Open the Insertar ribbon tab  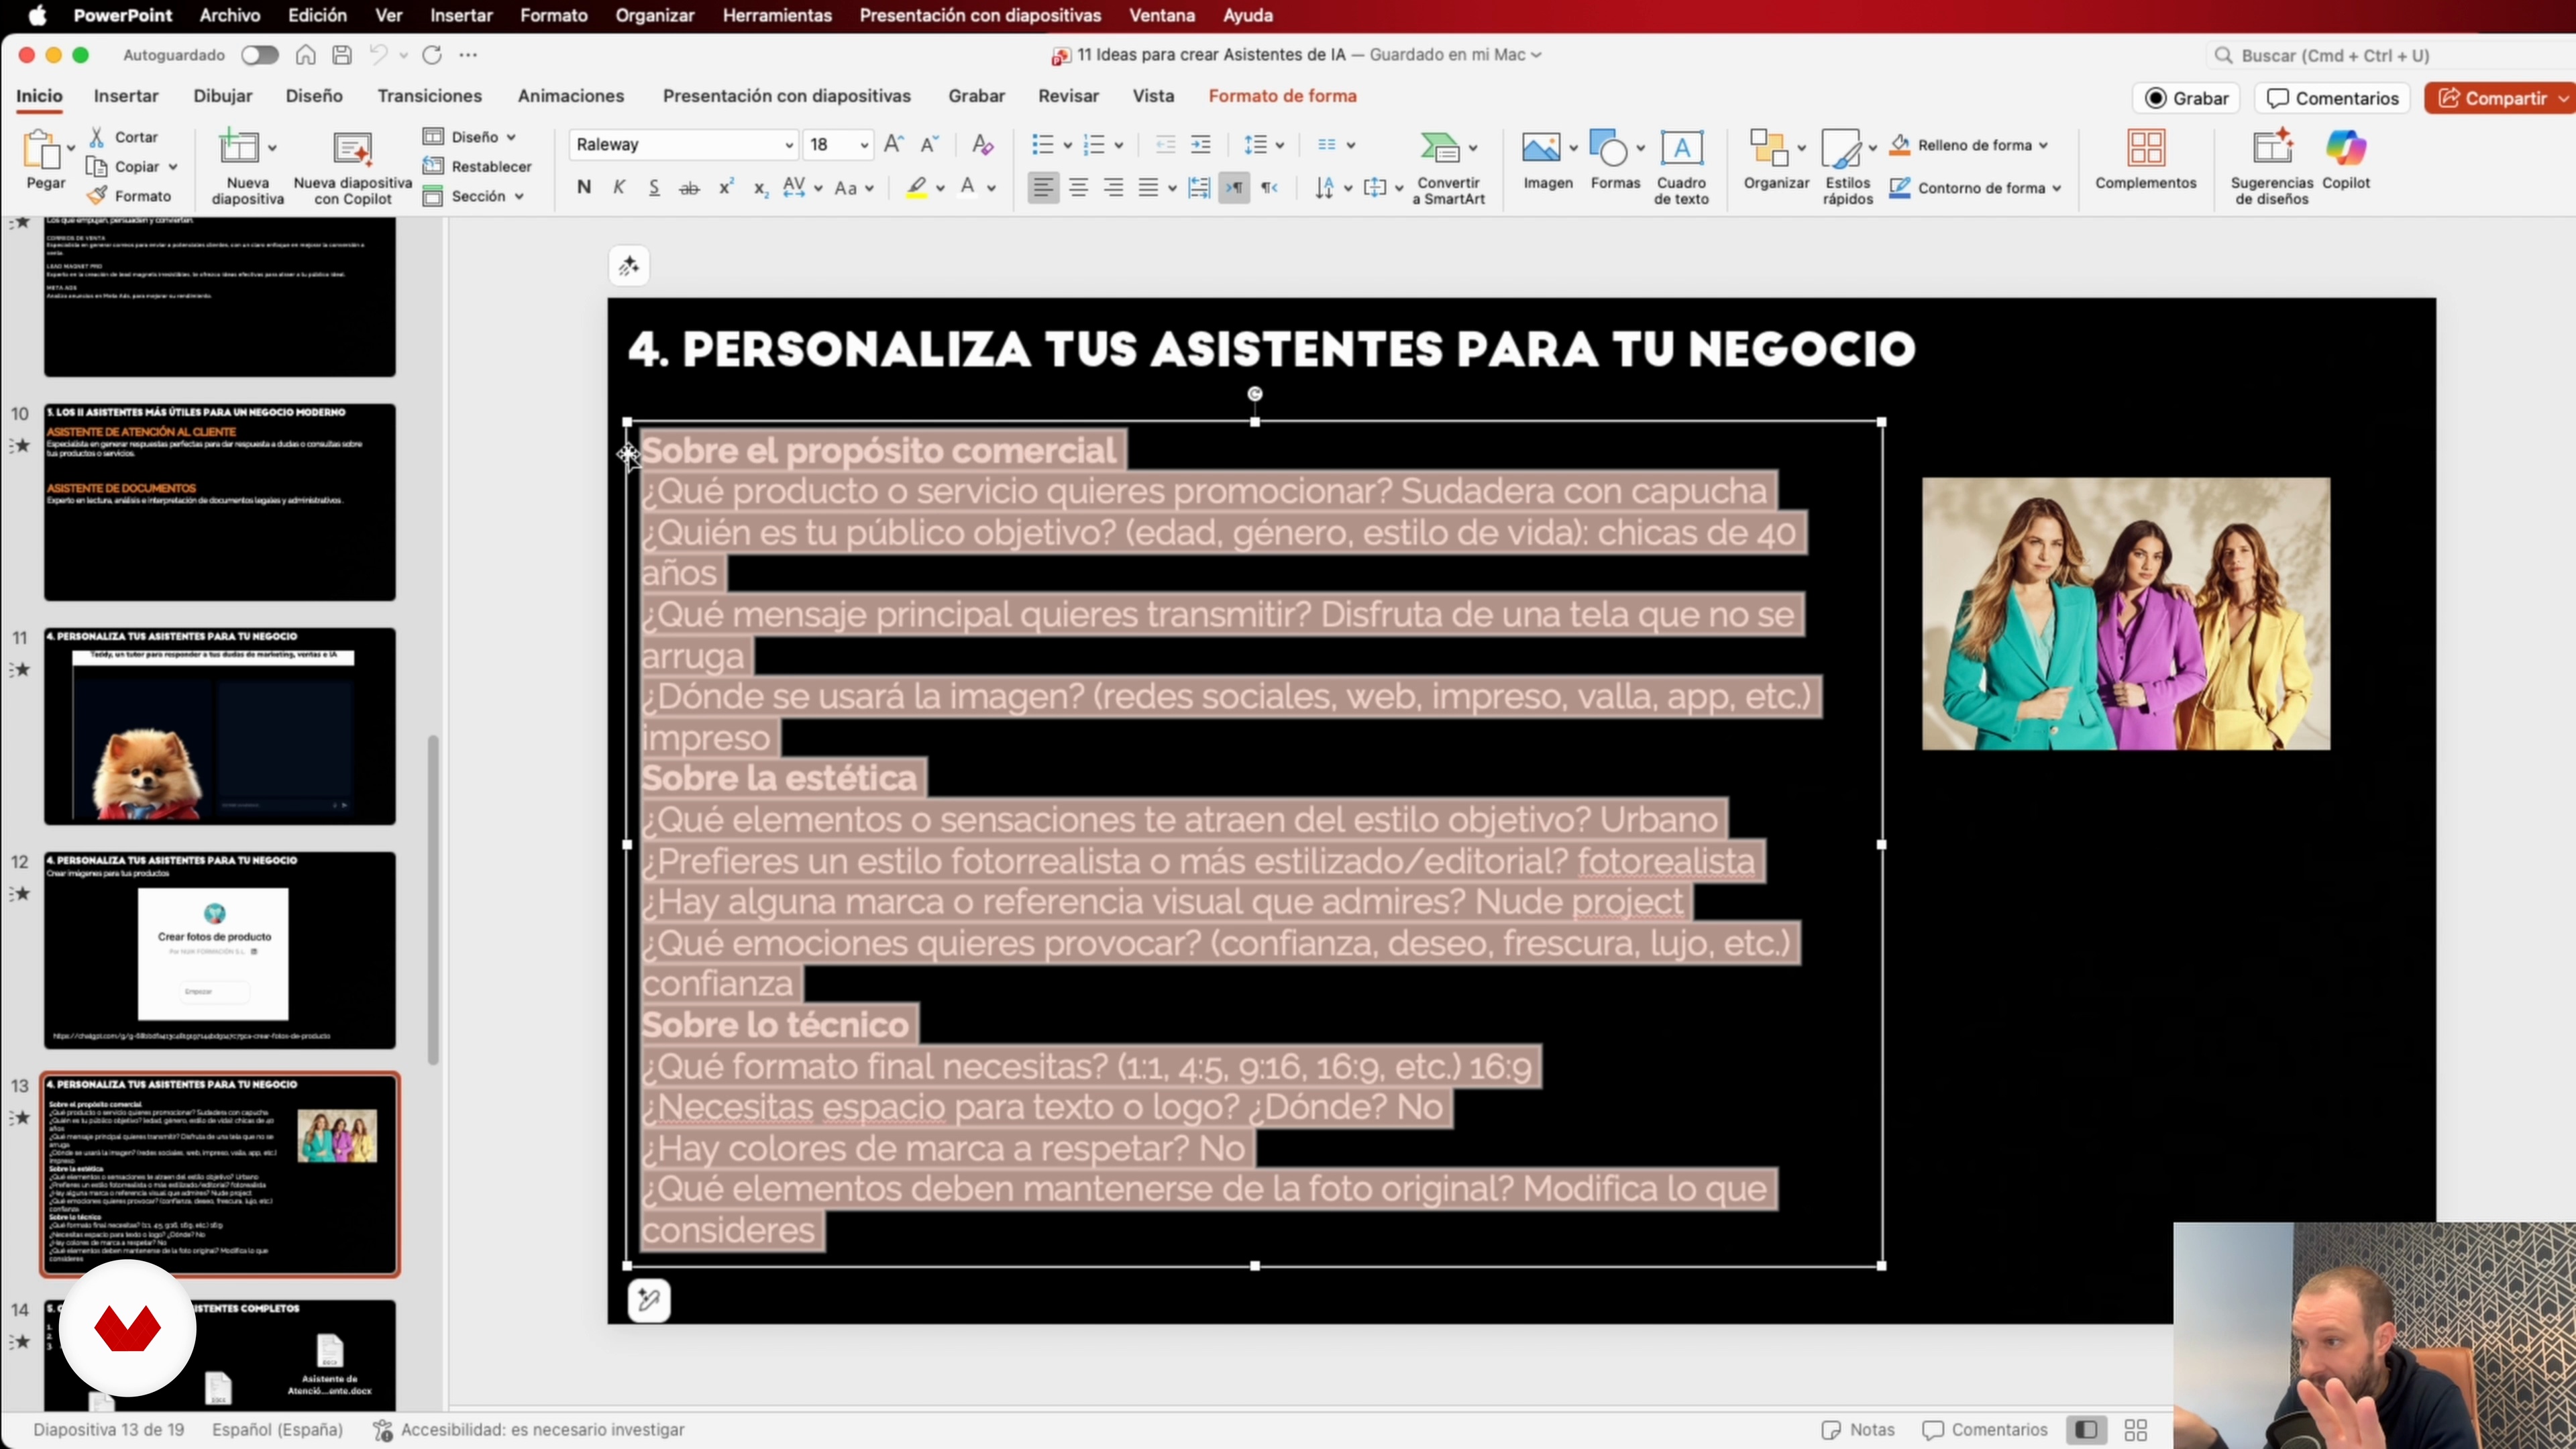(126, 96)
